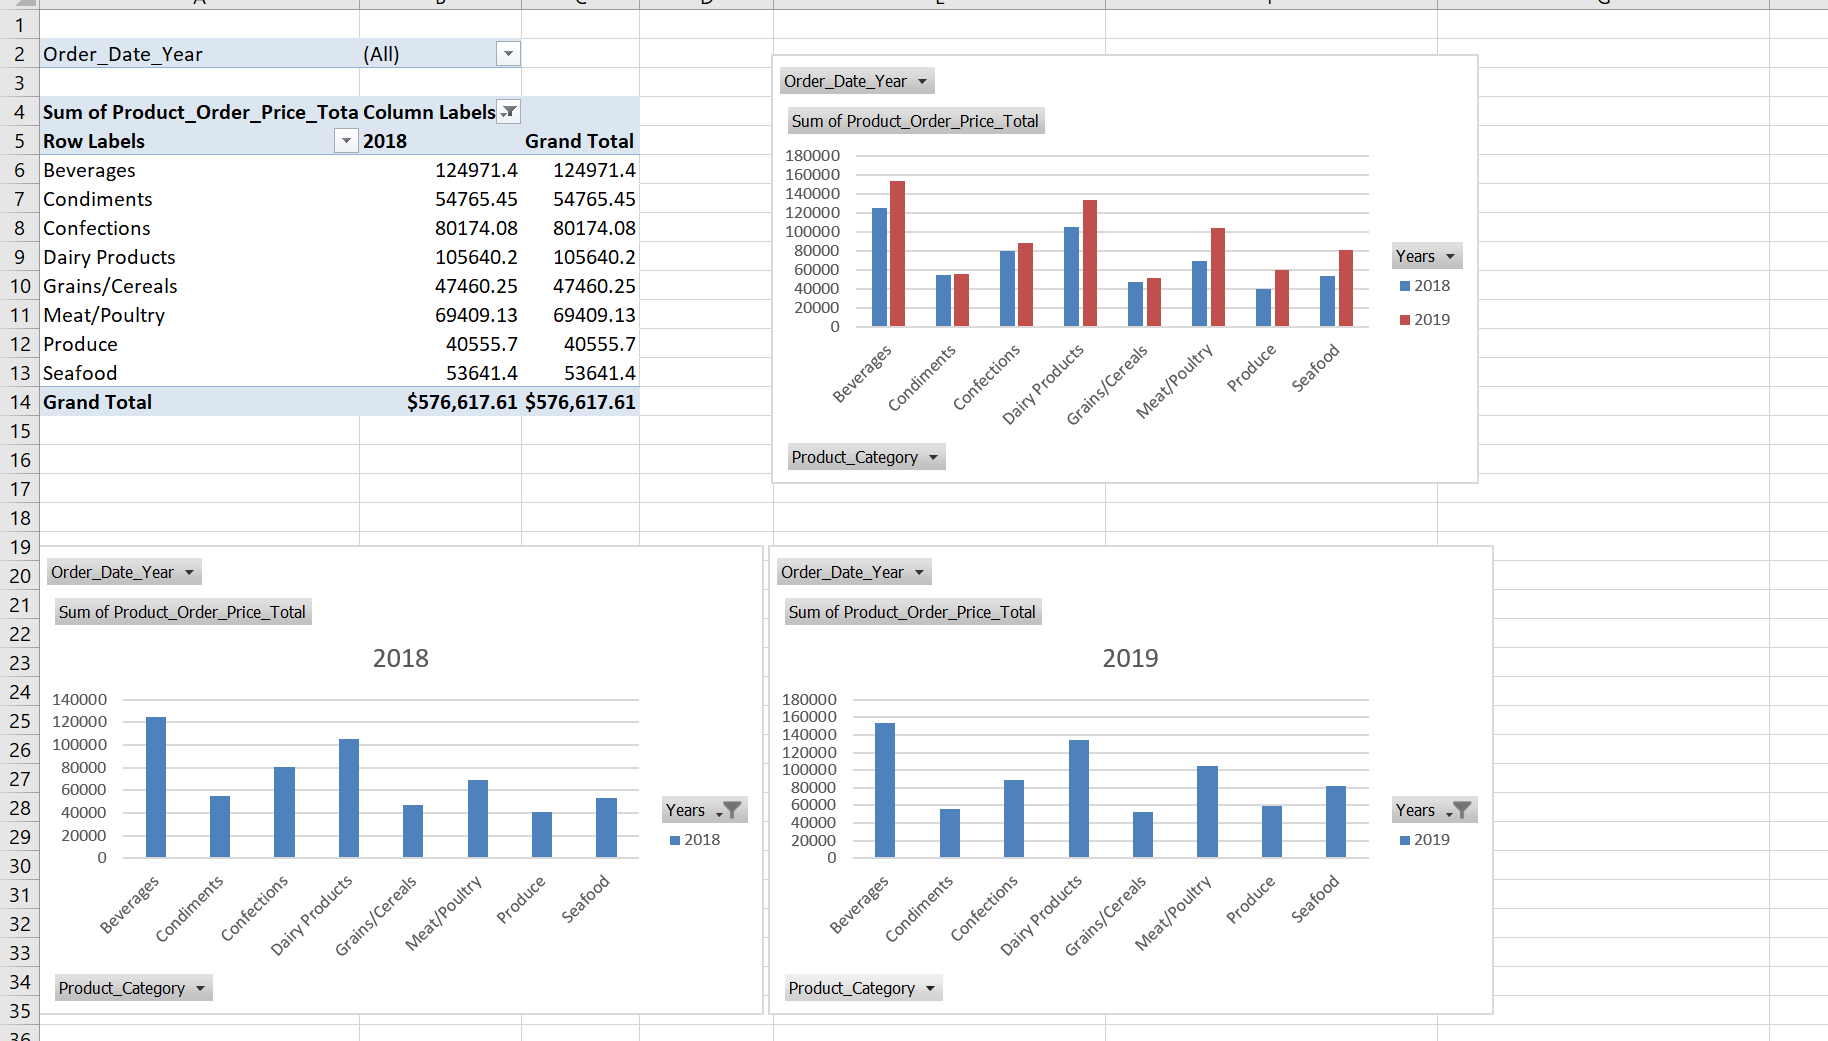Select the Grand Total column header cell
Image resolution: width=1828 pixels, height=1041 pixels.
[x=580, y=141]
